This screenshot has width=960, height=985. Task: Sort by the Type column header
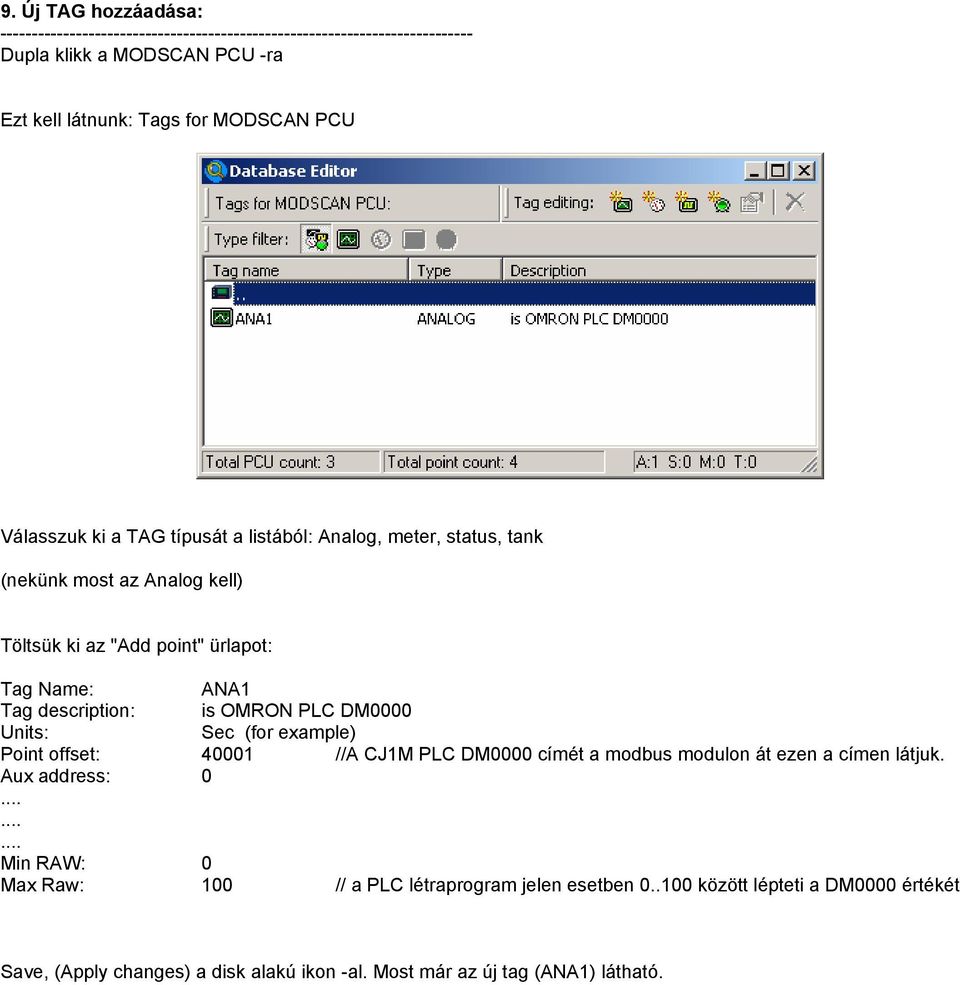(455, 270)
